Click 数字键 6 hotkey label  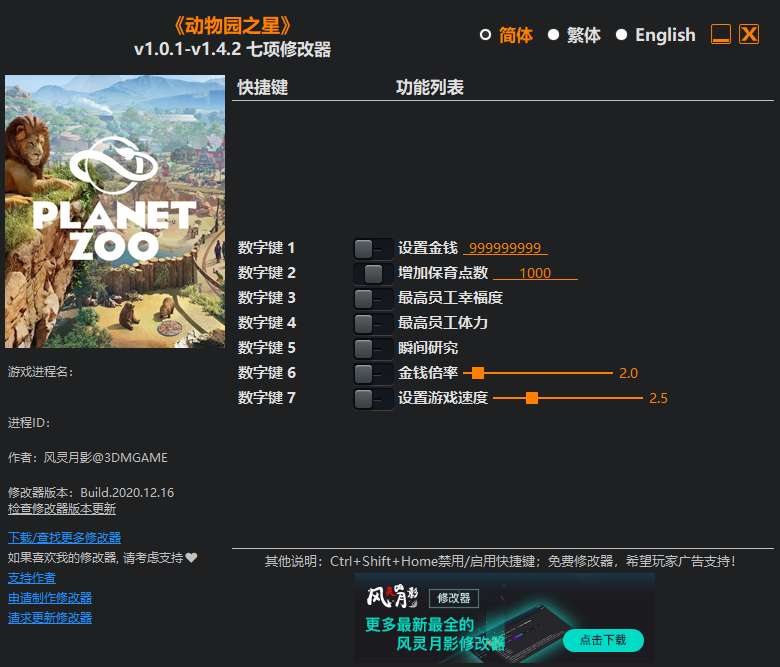point(267,373)
